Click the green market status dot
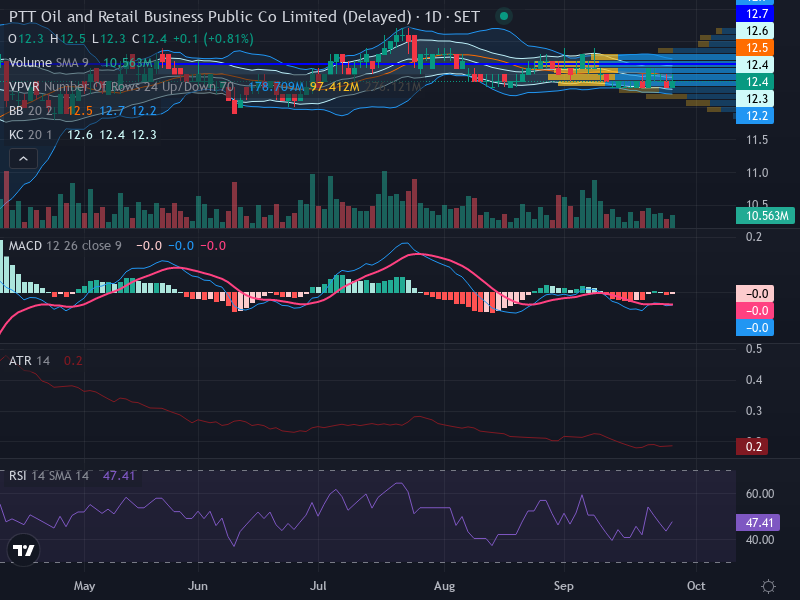The image size is (800, 600). (x=504, y=16)
